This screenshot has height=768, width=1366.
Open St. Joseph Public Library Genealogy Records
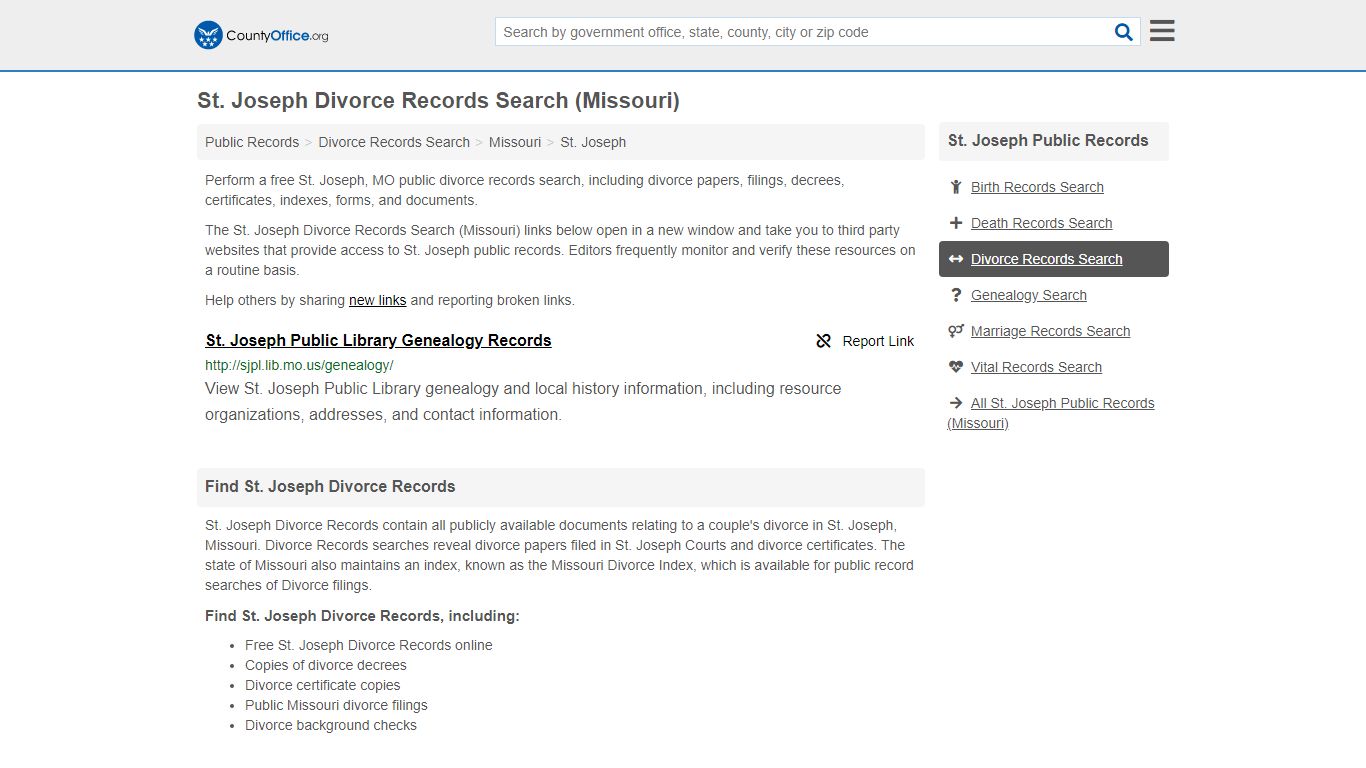coord(378,340)
